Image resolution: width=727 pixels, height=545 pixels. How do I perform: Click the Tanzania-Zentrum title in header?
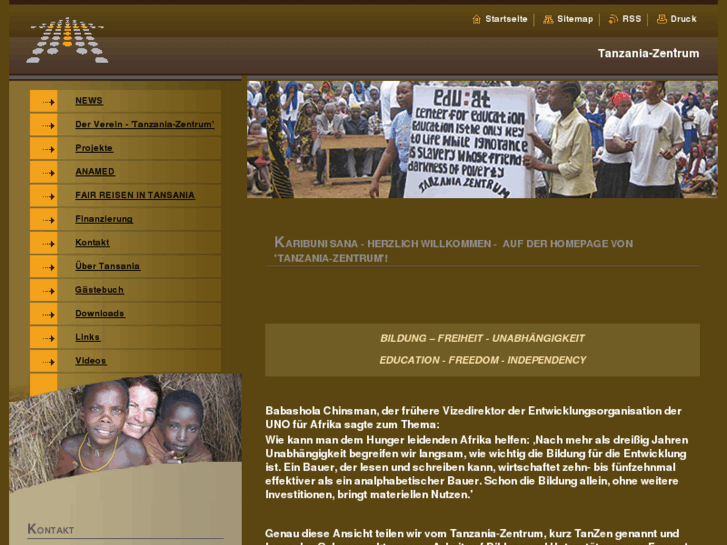[x=648, y=53]
